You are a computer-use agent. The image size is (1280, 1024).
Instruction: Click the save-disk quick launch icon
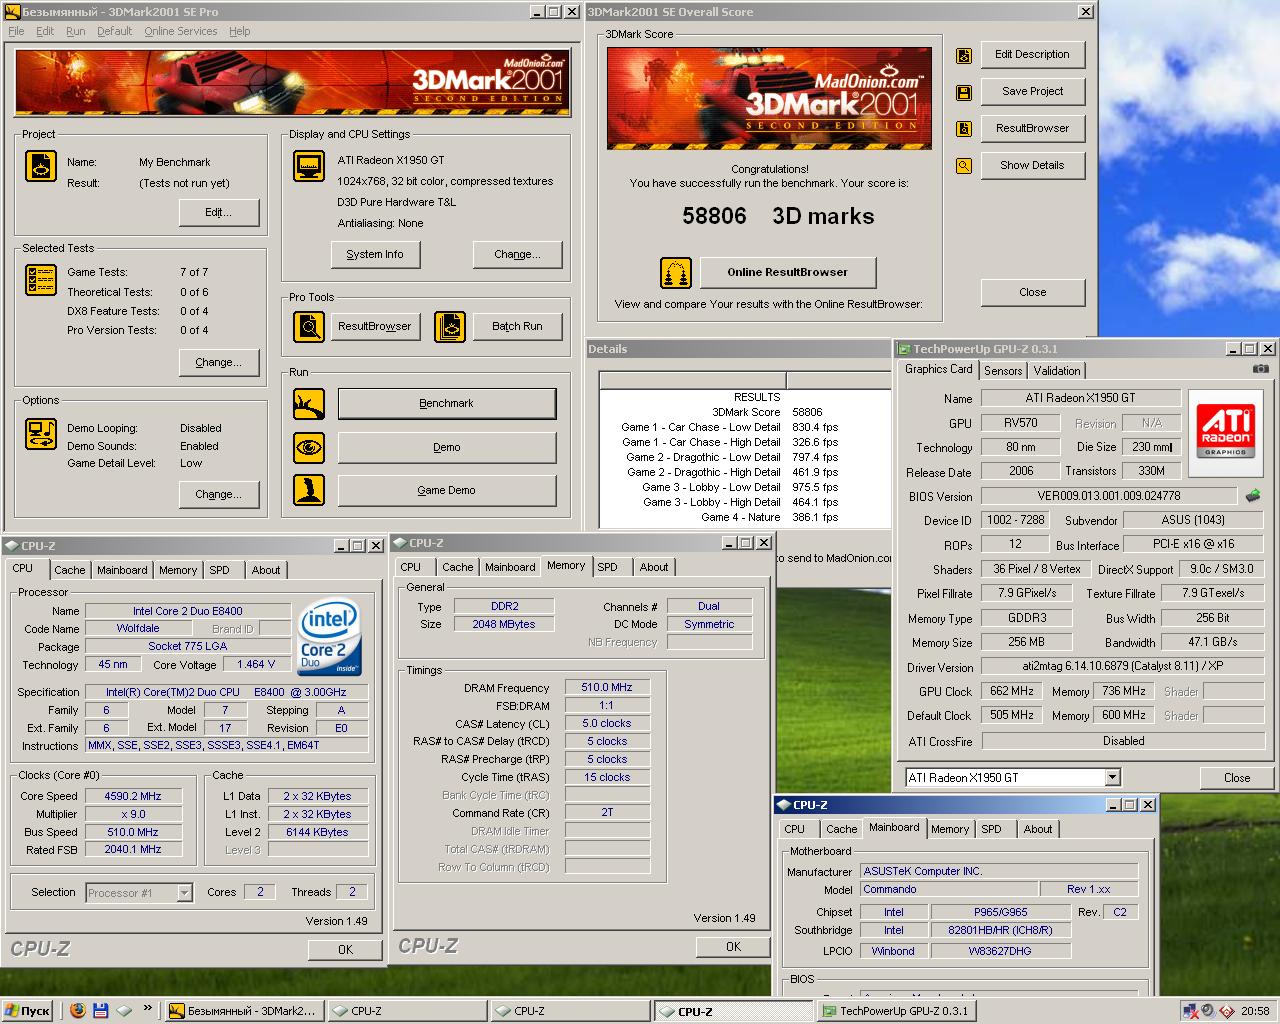(x=101, y=1011)
